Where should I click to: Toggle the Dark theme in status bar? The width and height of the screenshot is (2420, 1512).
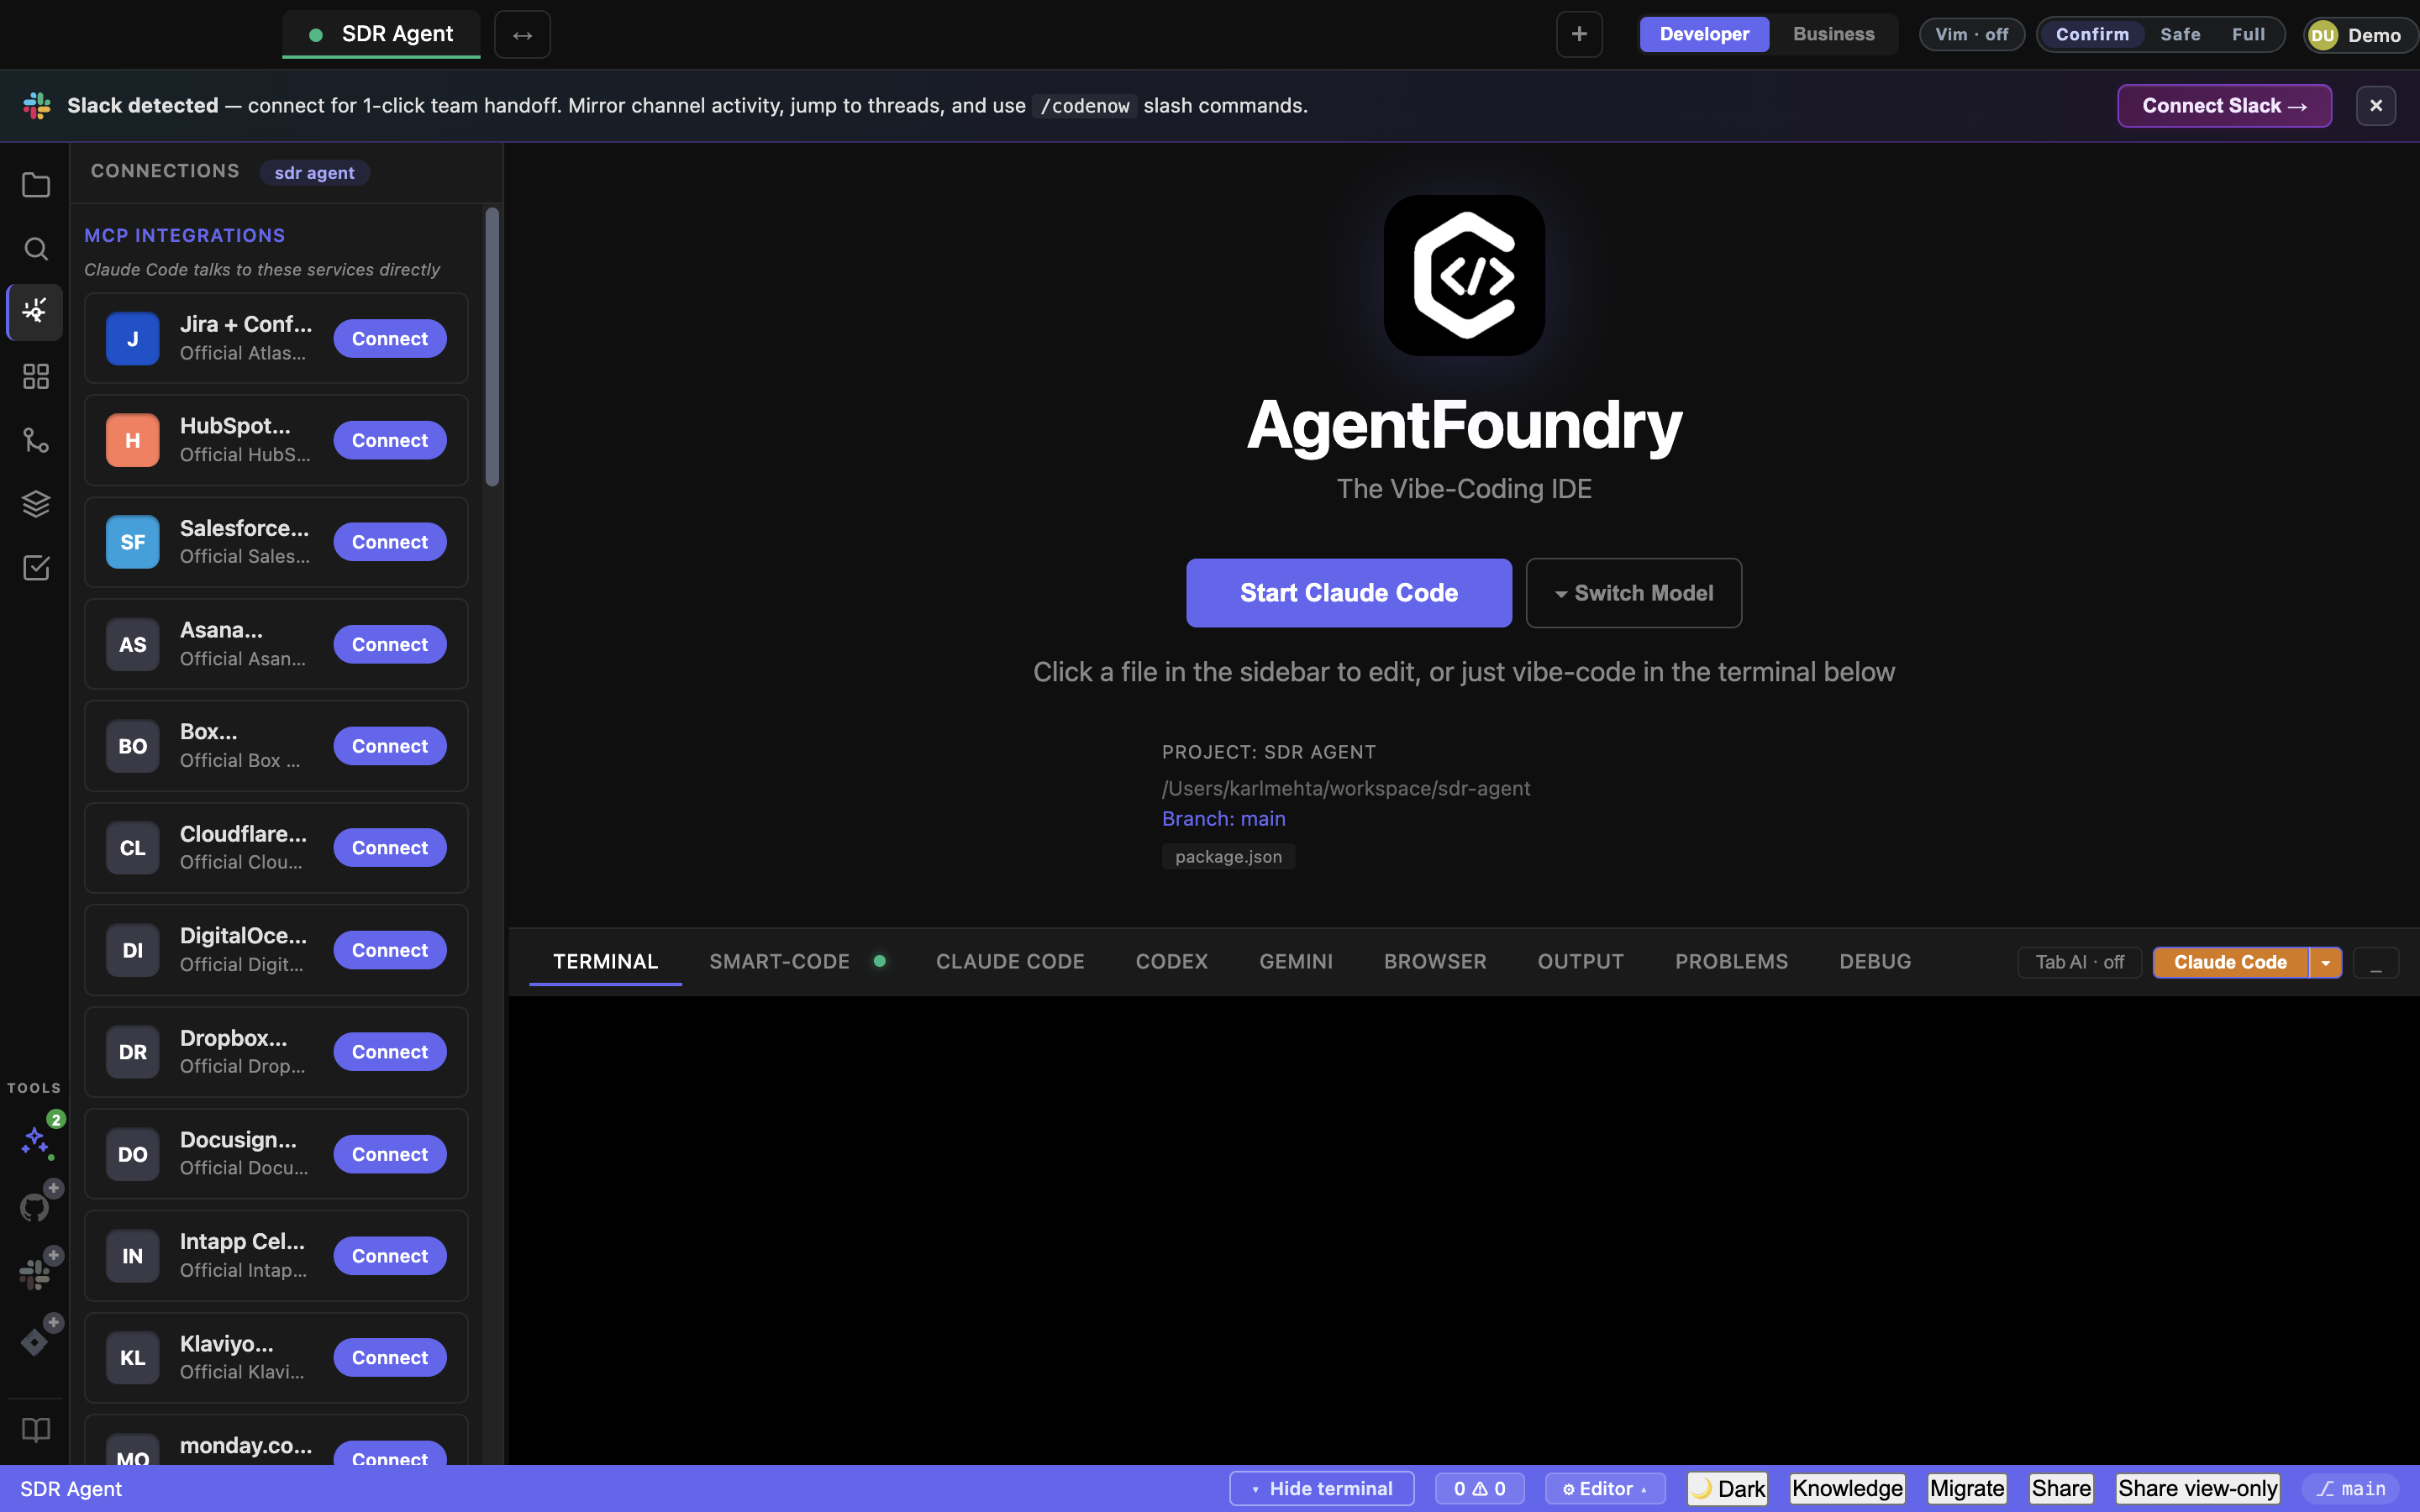pos(1727,1489)
